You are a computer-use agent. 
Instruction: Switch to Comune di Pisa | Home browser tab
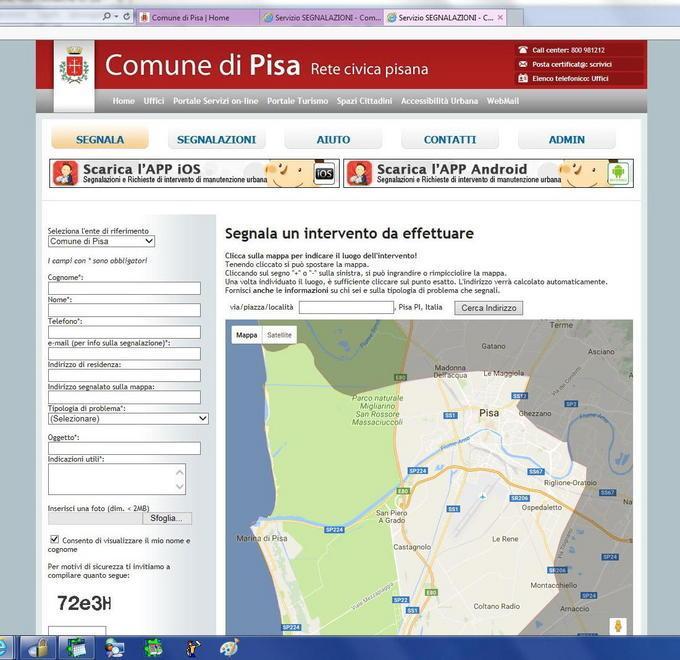(197, 18)
